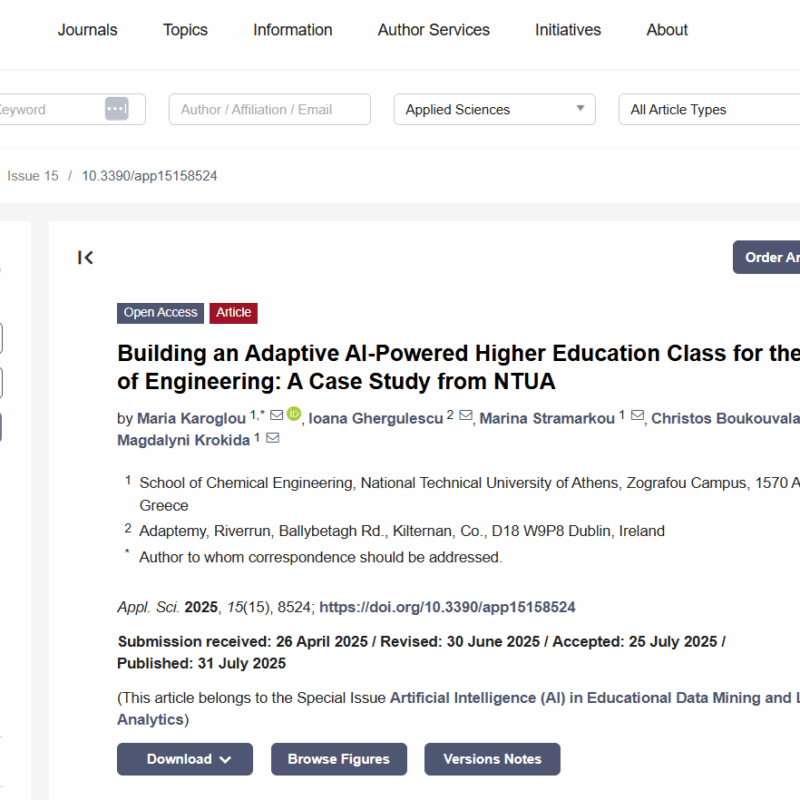The height and width of the screenshot is (800, 800).
Task: Click the mail icon after Marina Stramarkou
Action: click(637, 416)
